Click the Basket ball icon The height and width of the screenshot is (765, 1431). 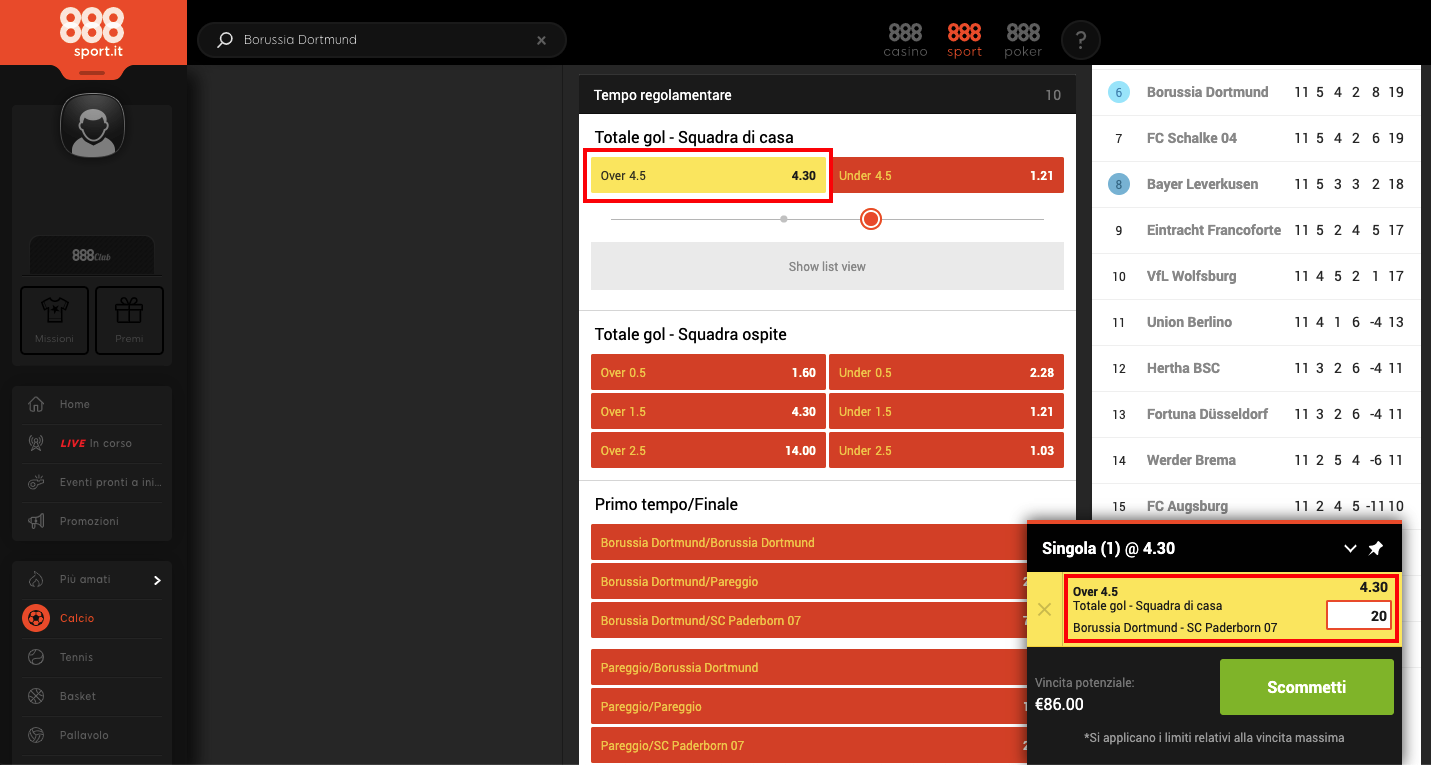tap(36, 696)
